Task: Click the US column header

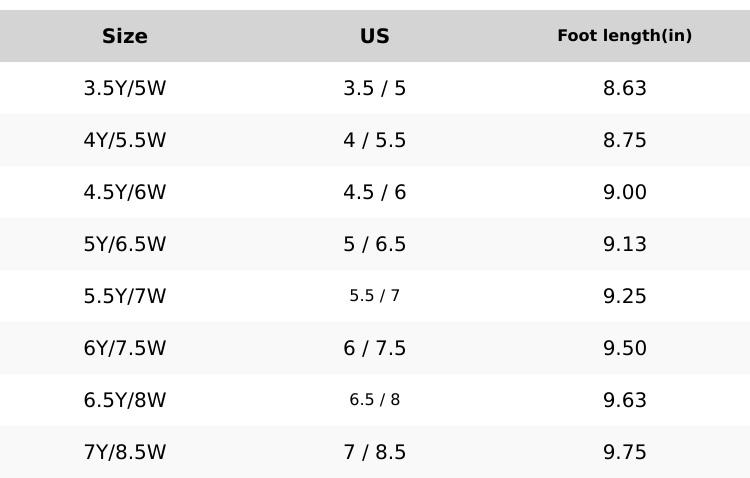Action: (x=375, y=36)
